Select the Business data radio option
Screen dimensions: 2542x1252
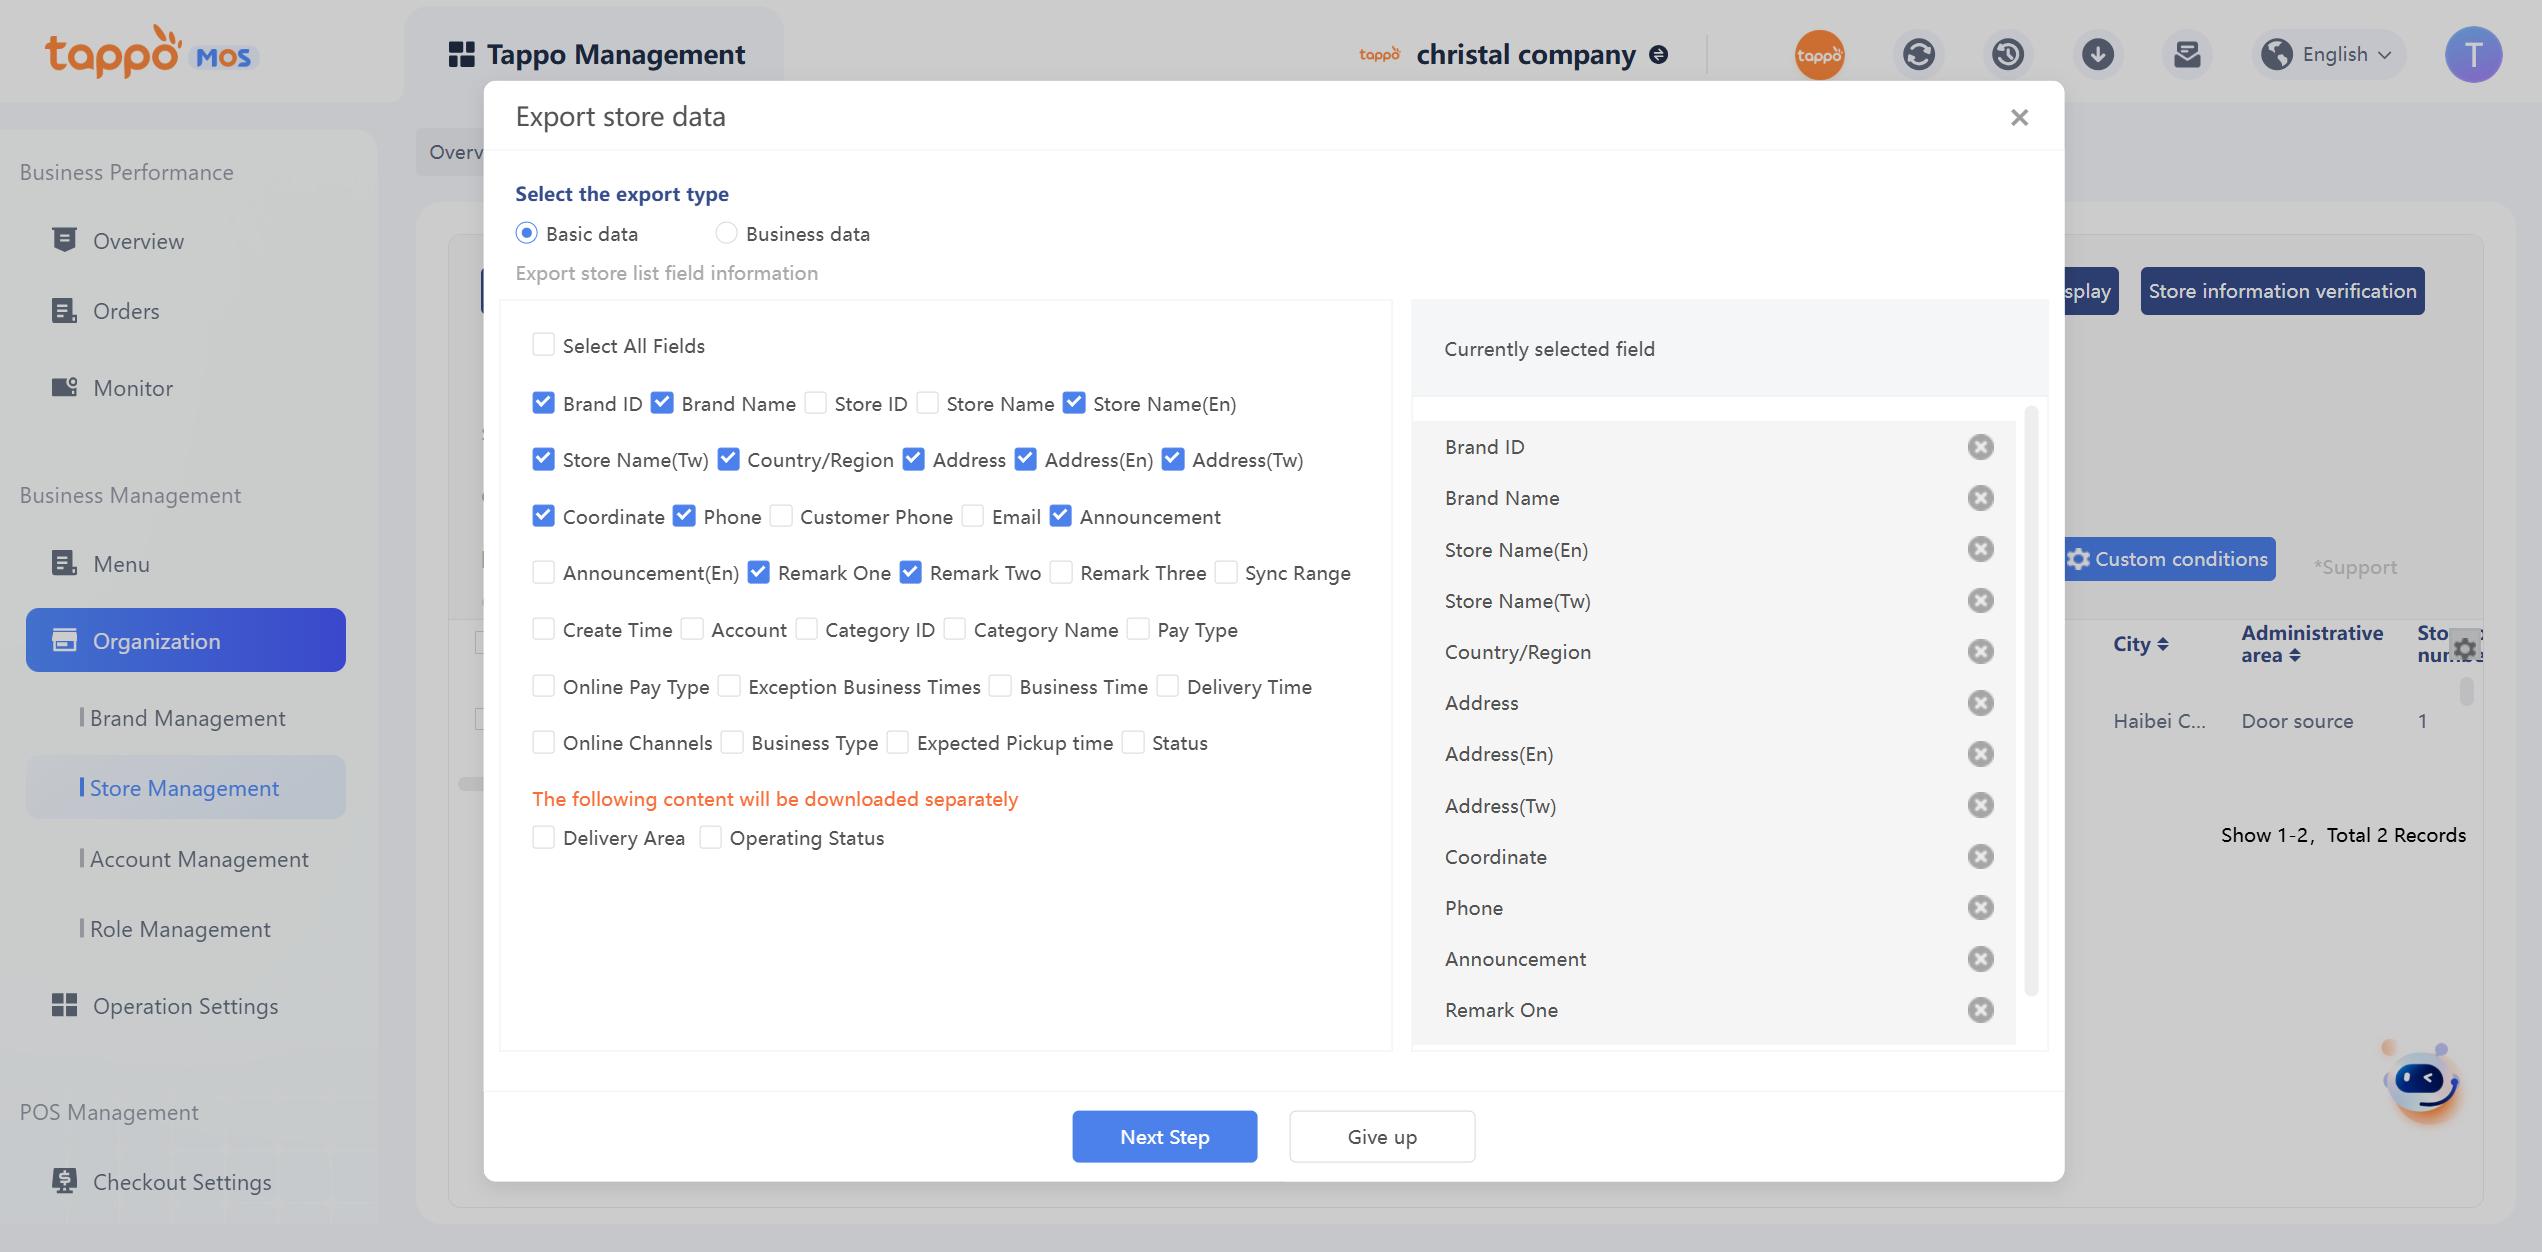727,233
